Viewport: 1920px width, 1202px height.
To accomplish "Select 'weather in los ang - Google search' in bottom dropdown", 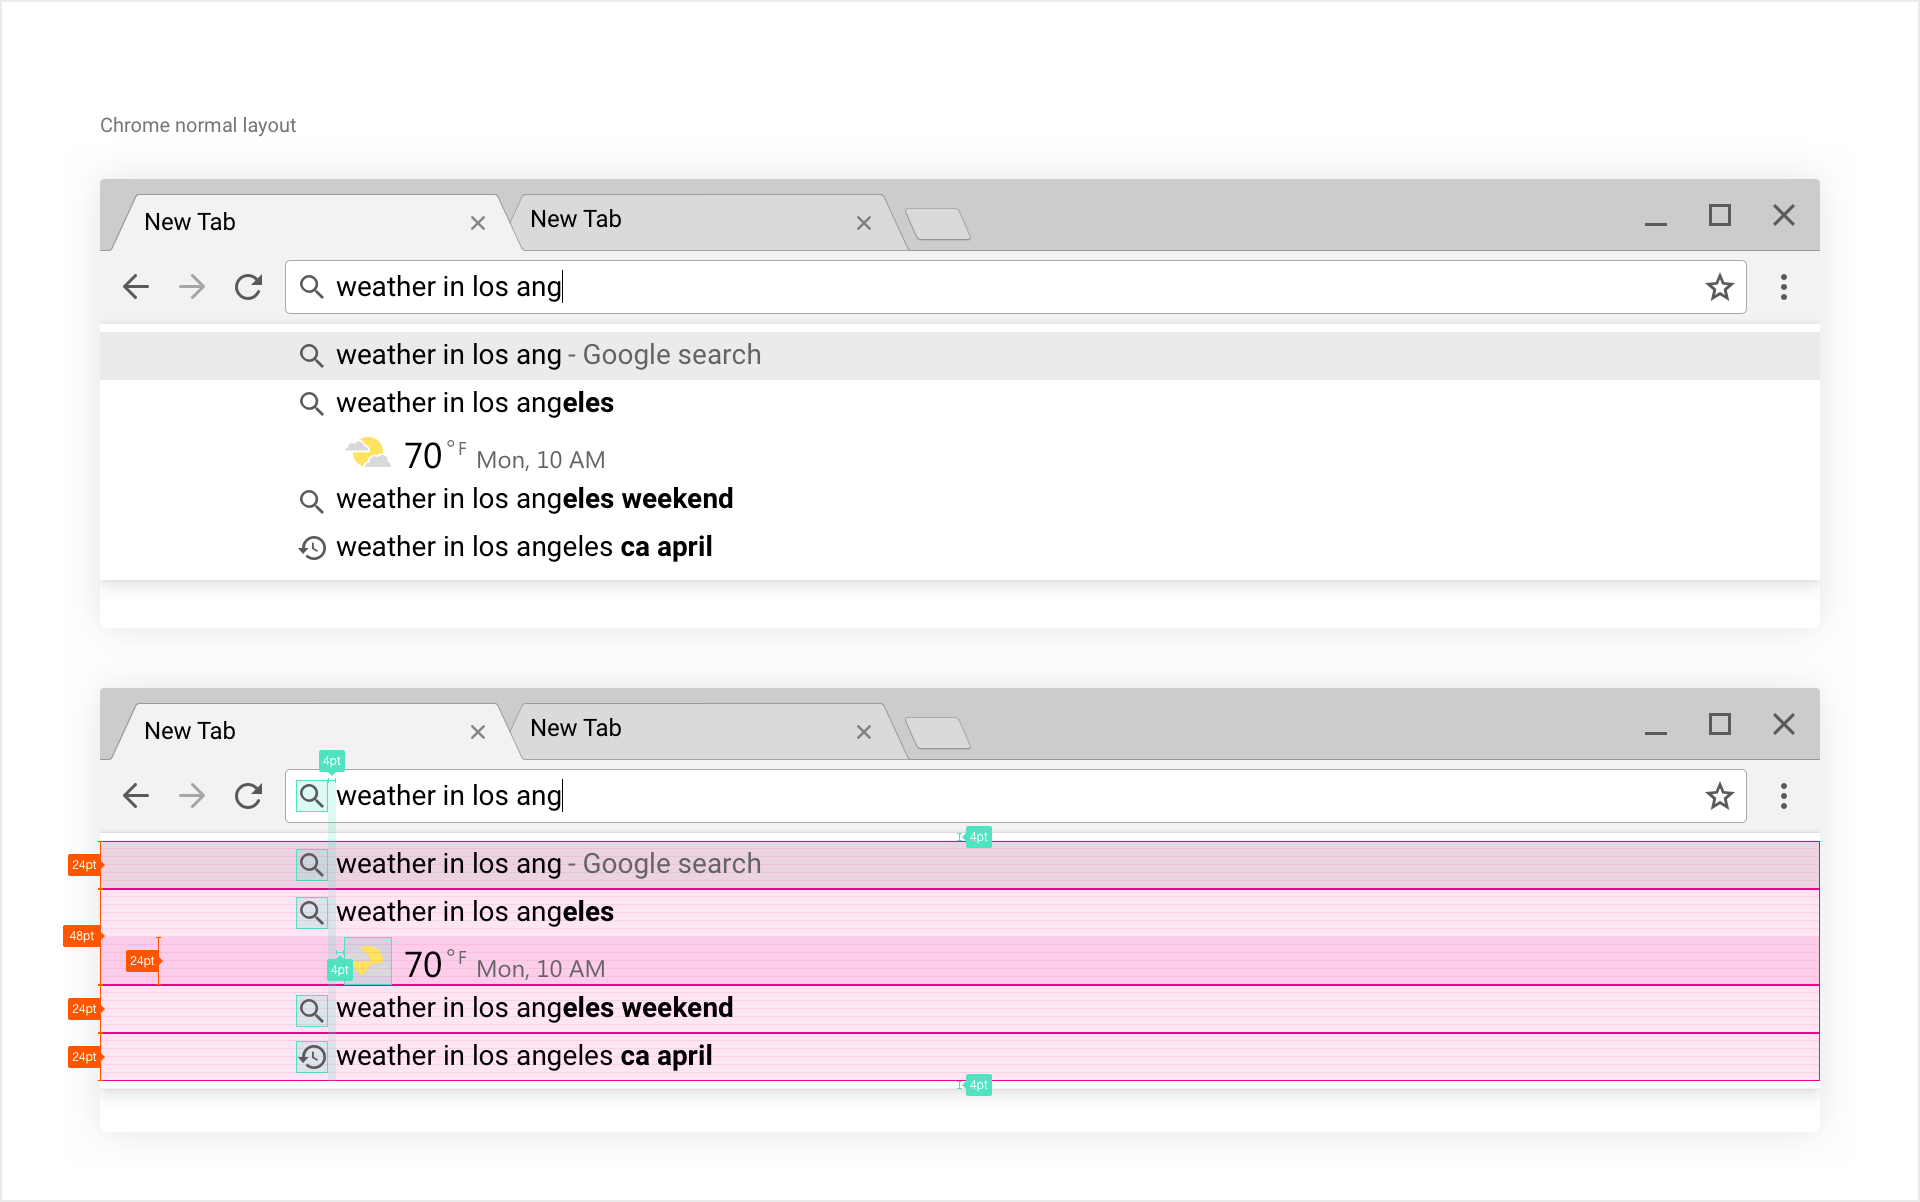I will [x=548, y=864].
